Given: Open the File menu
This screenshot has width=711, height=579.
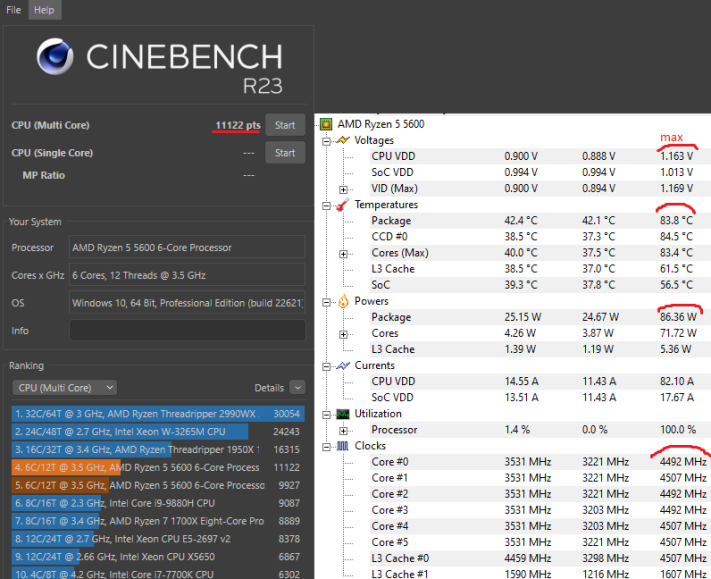Looking at the screenshot, I should (x=13, y=10).
